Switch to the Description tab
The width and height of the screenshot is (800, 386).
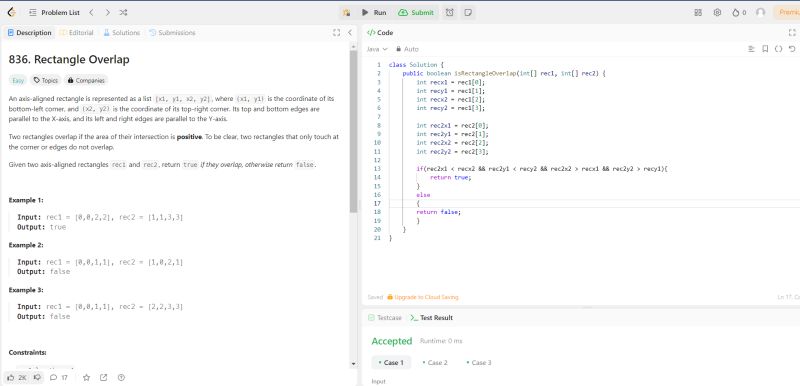(x=30, y=33)
